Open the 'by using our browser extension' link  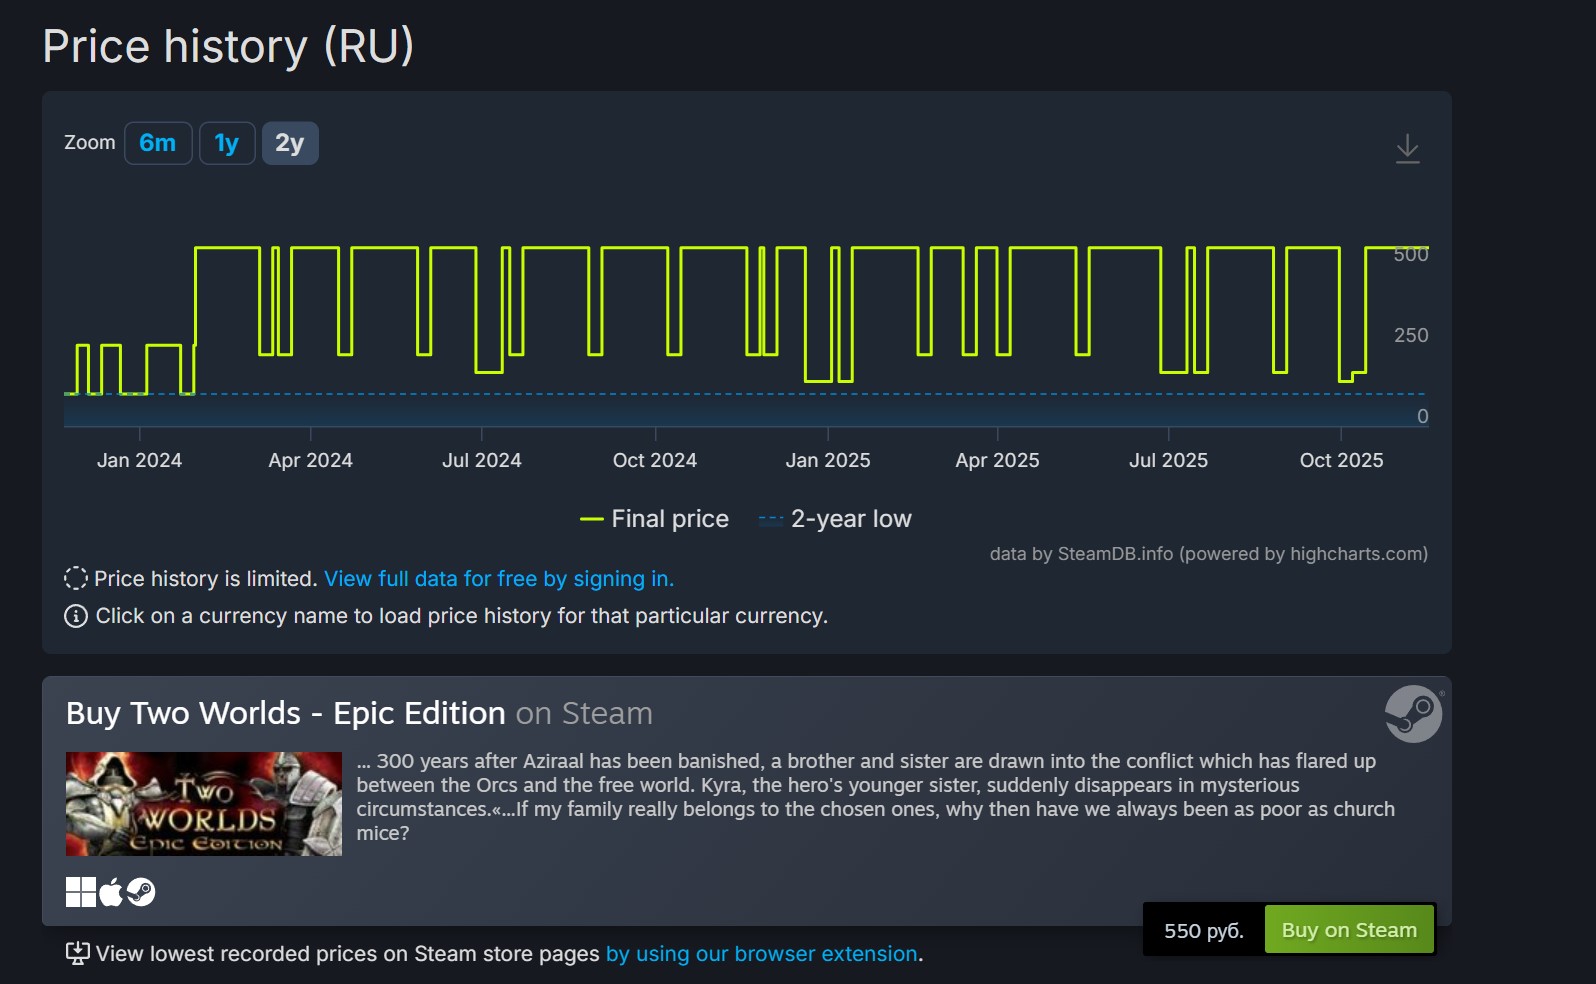(x=762, y=954)
